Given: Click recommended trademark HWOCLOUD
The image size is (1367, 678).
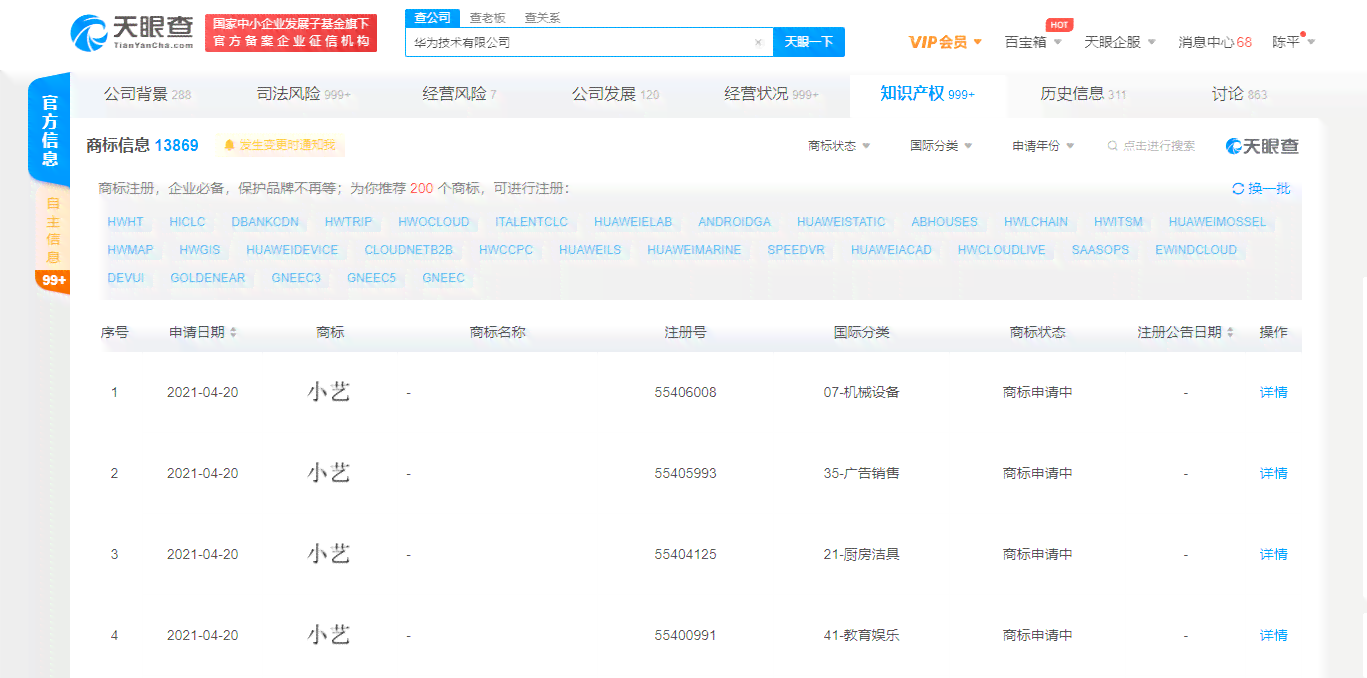Looking at the screenshot, I should (x=433, y=222).
